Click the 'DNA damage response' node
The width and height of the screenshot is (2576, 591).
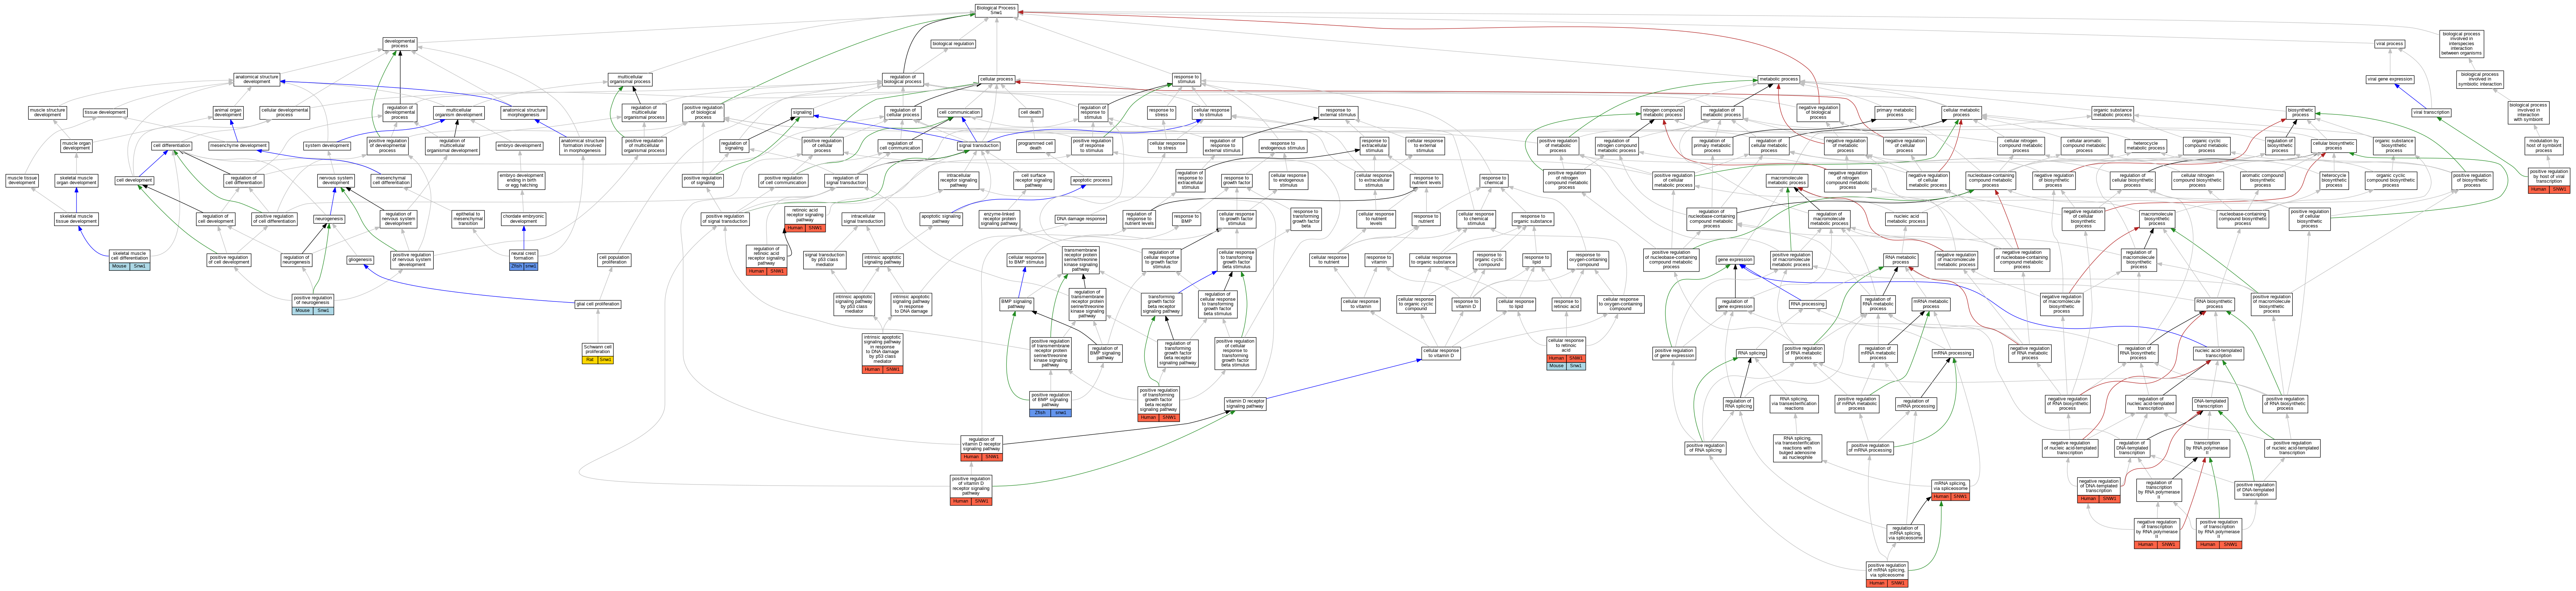(1081, 219)
